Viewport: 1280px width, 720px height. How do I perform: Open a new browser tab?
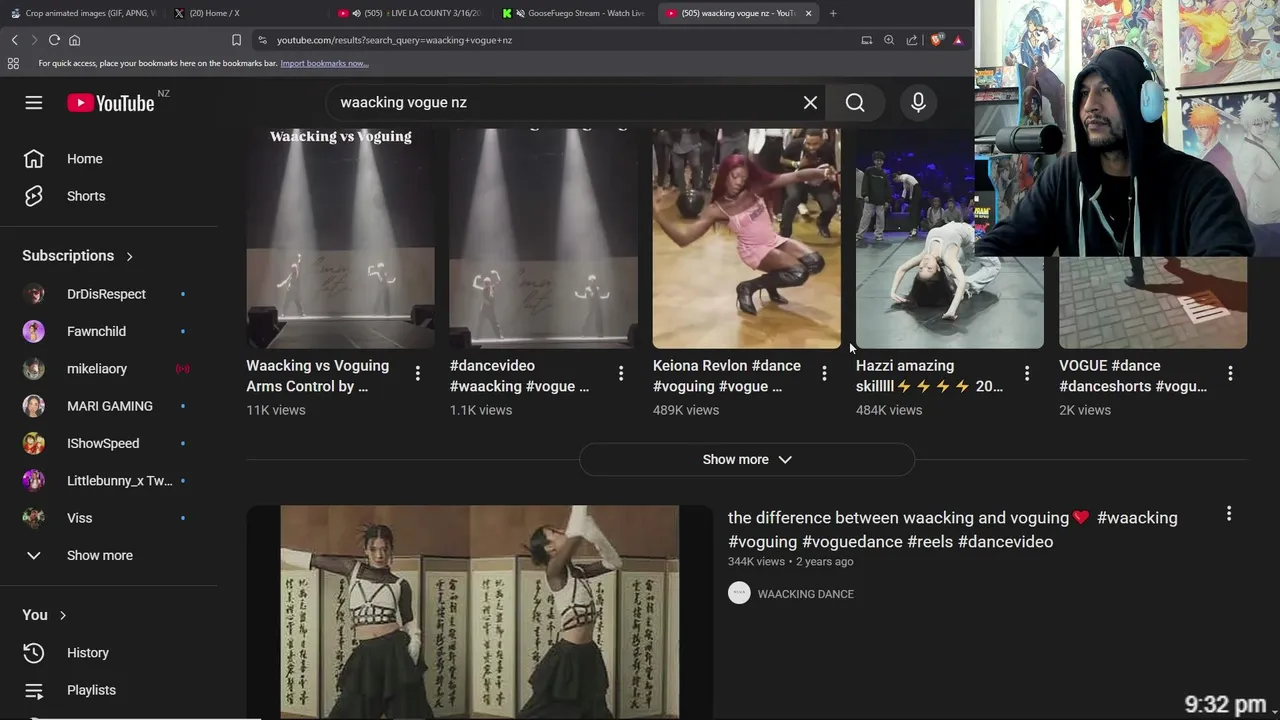(x=833, y=13)
